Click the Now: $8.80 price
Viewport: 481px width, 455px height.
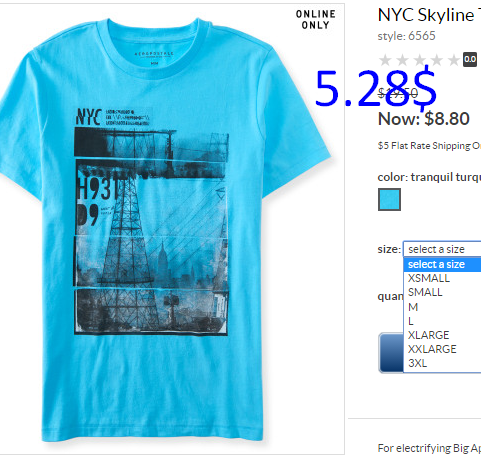click(x=424, y=119)
